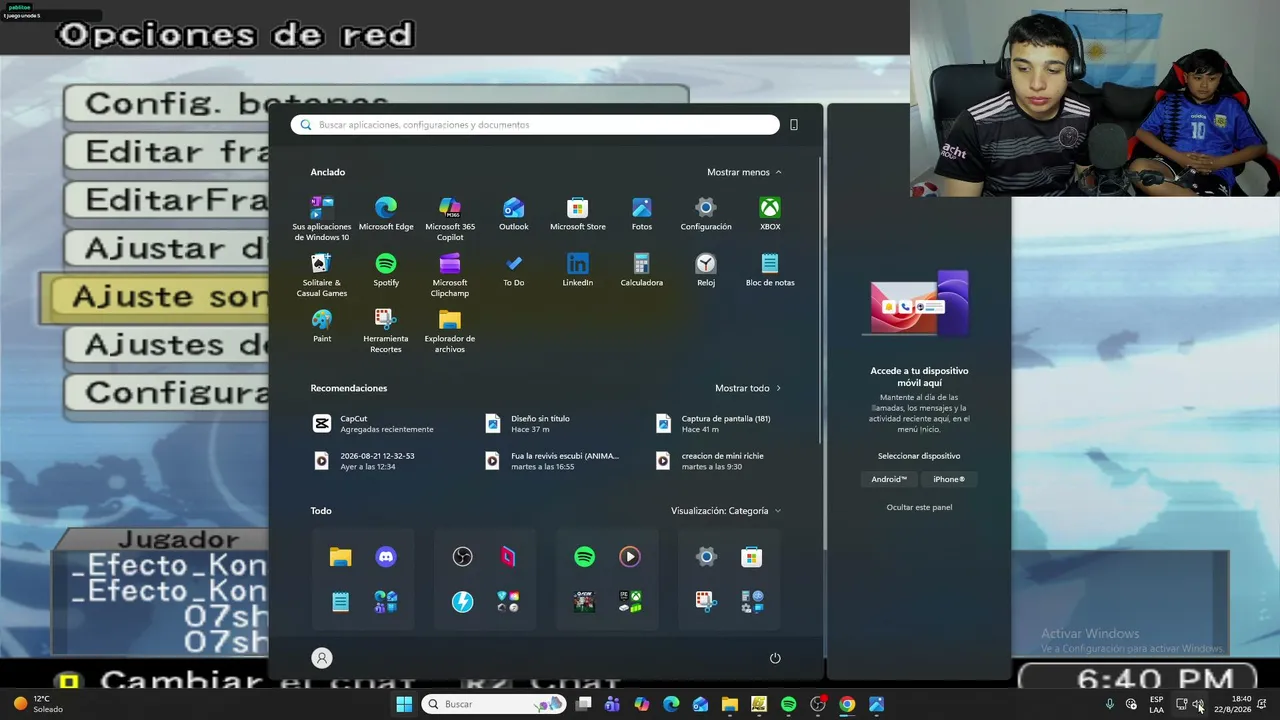Click the Start menu vertical scrollbar
The height and width of the screenshot is (720, 1280).
click(x=821, y=300)
